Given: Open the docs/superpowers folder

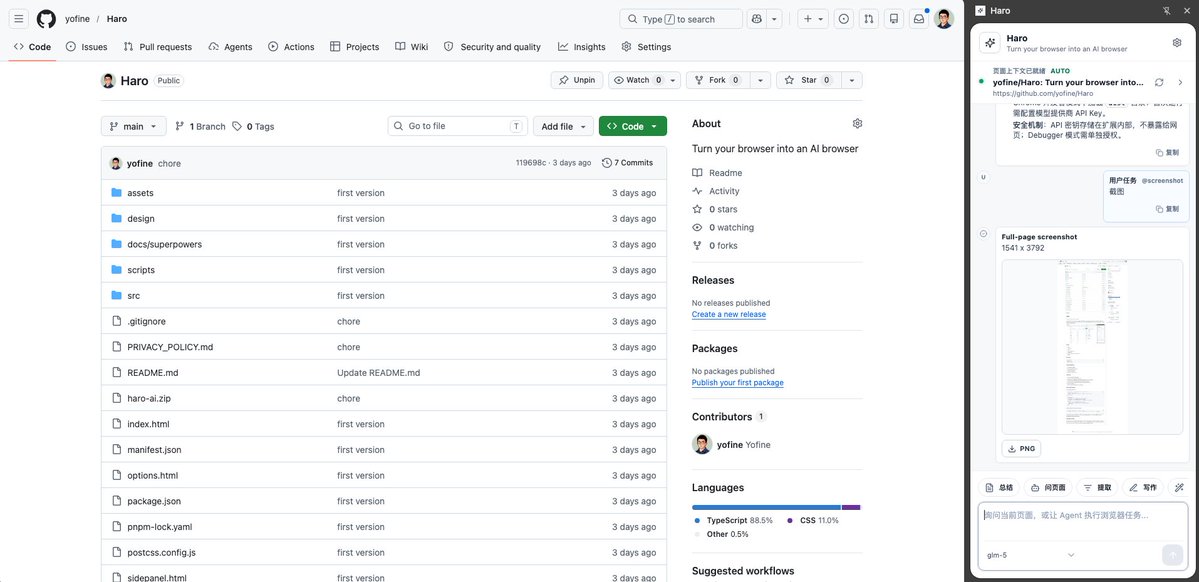Looking at the screenshot, I should [164, 244].
